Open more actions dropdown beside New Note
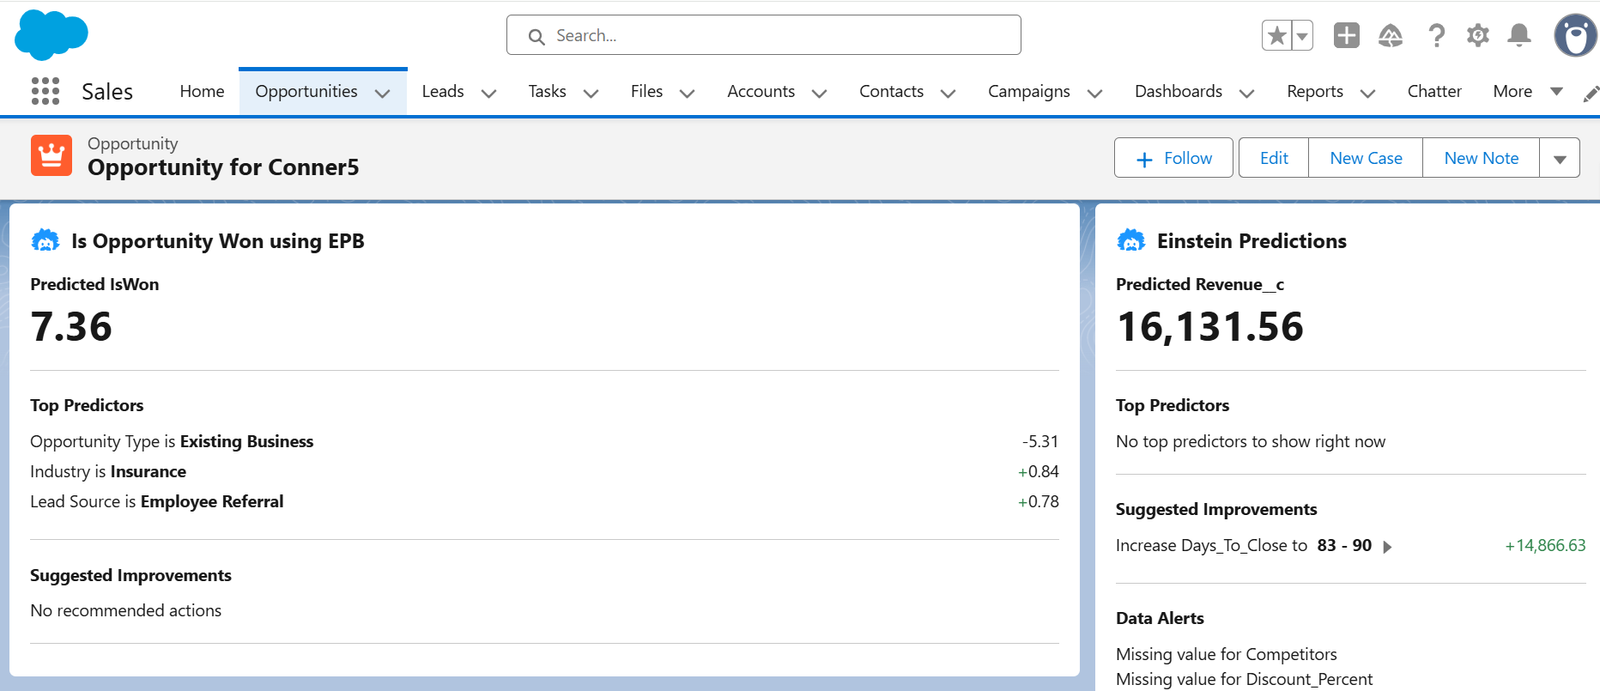The width and height of the screenshot is (1600, 691). (1559, 158)
